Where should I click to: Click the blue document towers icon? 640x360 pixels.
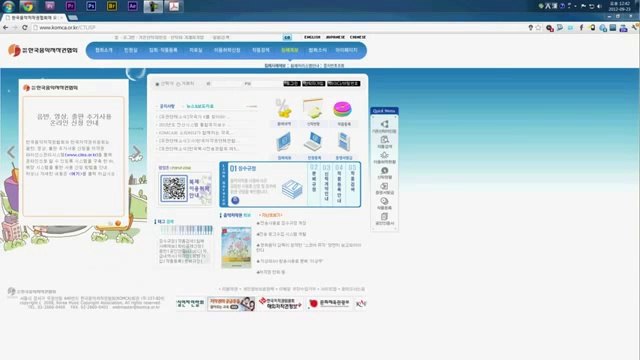click(343, 142)
